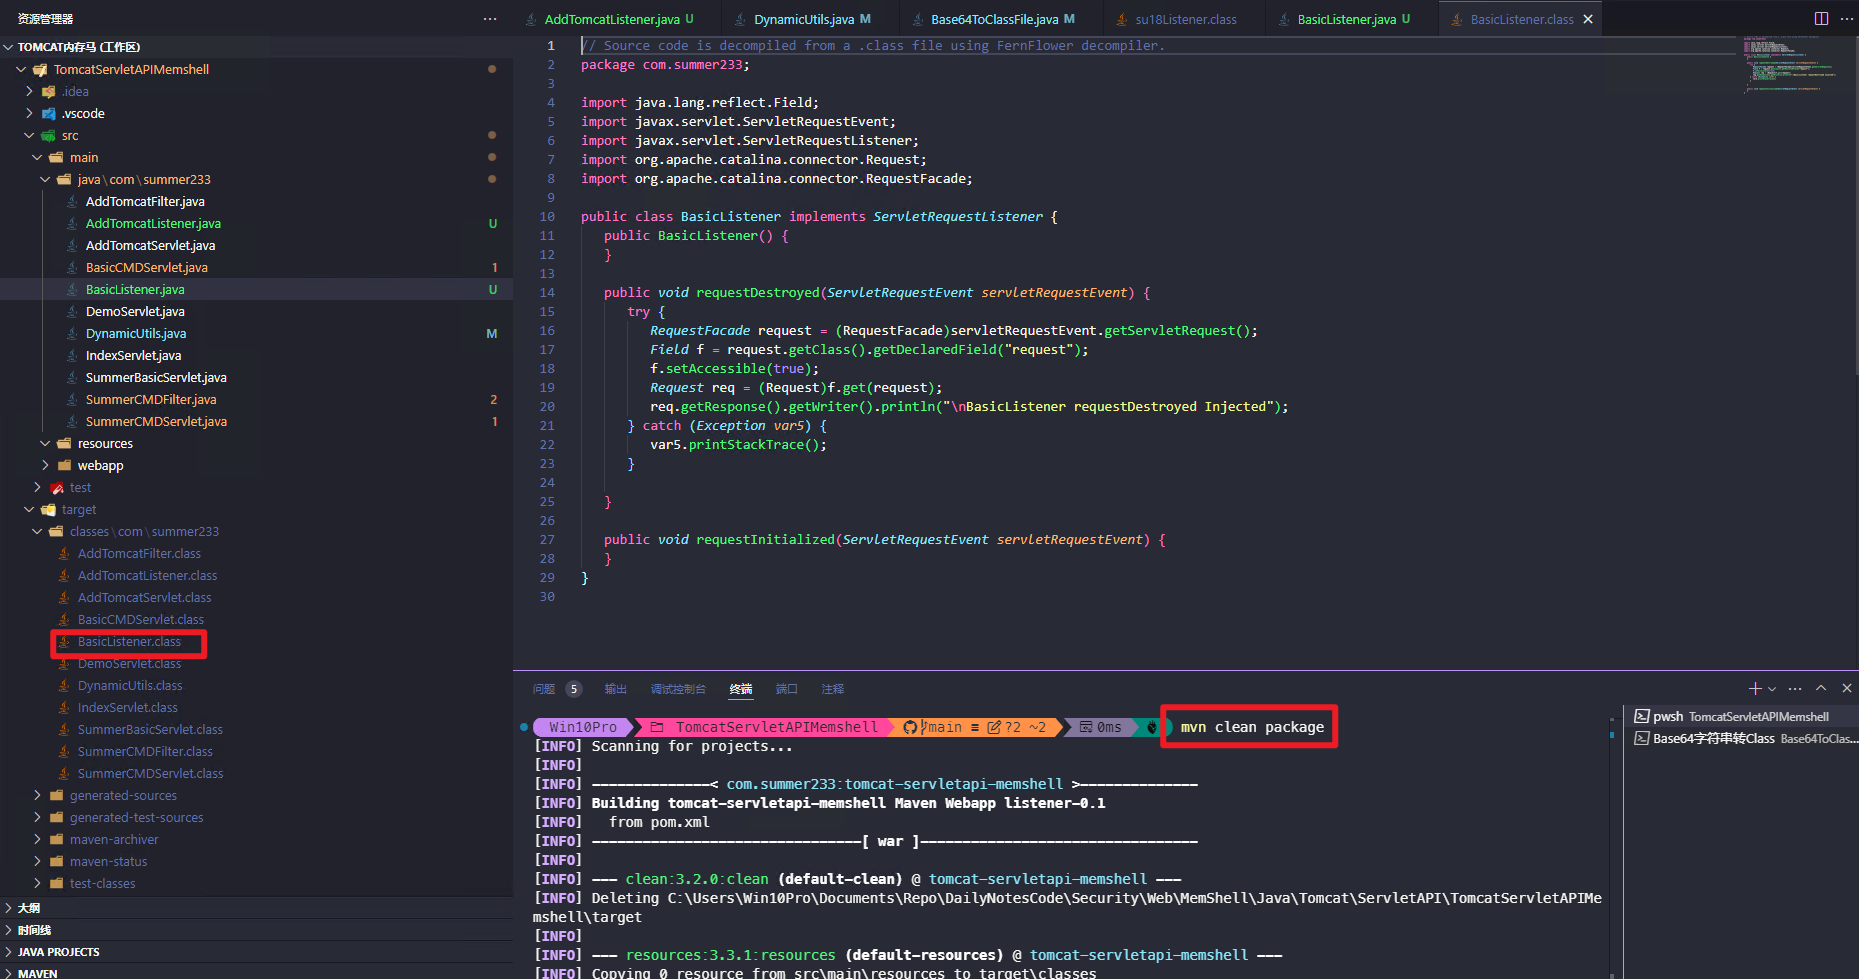Collapse the main folder
1859x979 pixels.
coord(37,158)
